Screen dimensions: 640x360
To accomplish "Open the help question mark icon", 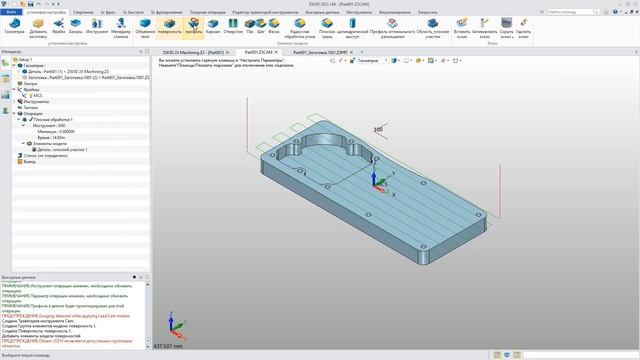I will pos(616,12).
